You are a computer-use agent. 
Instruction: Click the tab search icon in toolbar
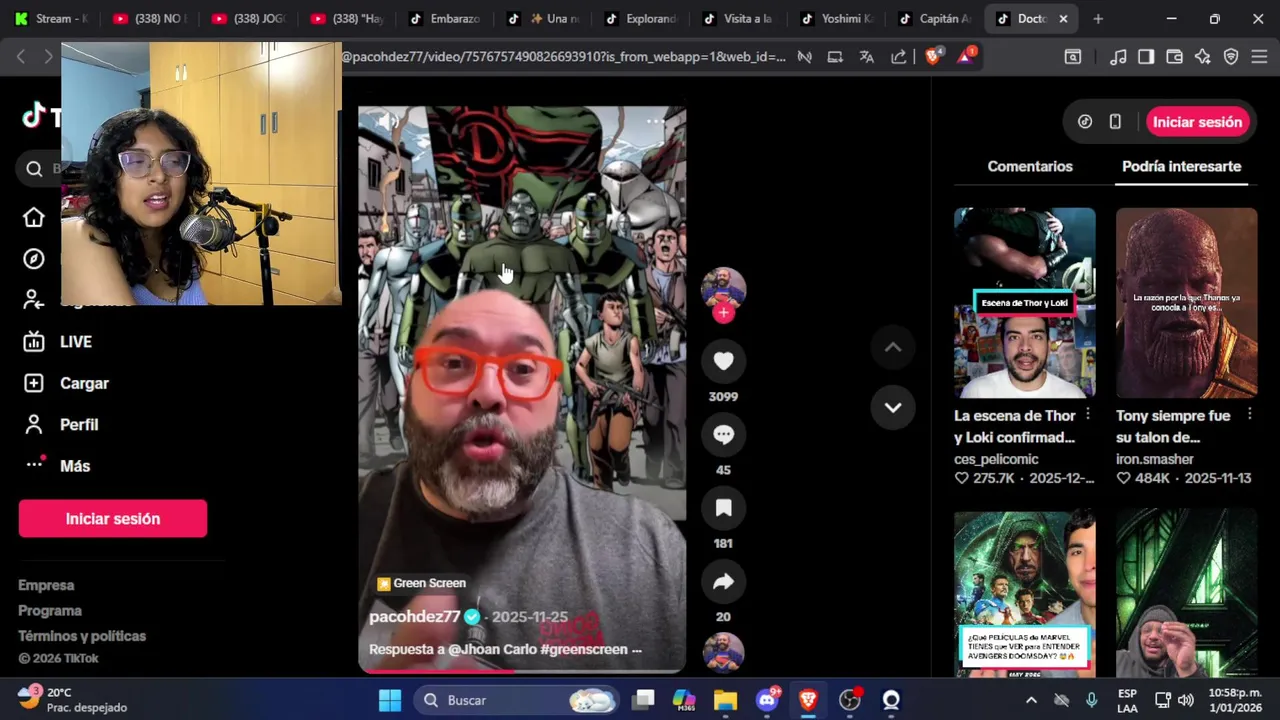[x=1073, y=57]
